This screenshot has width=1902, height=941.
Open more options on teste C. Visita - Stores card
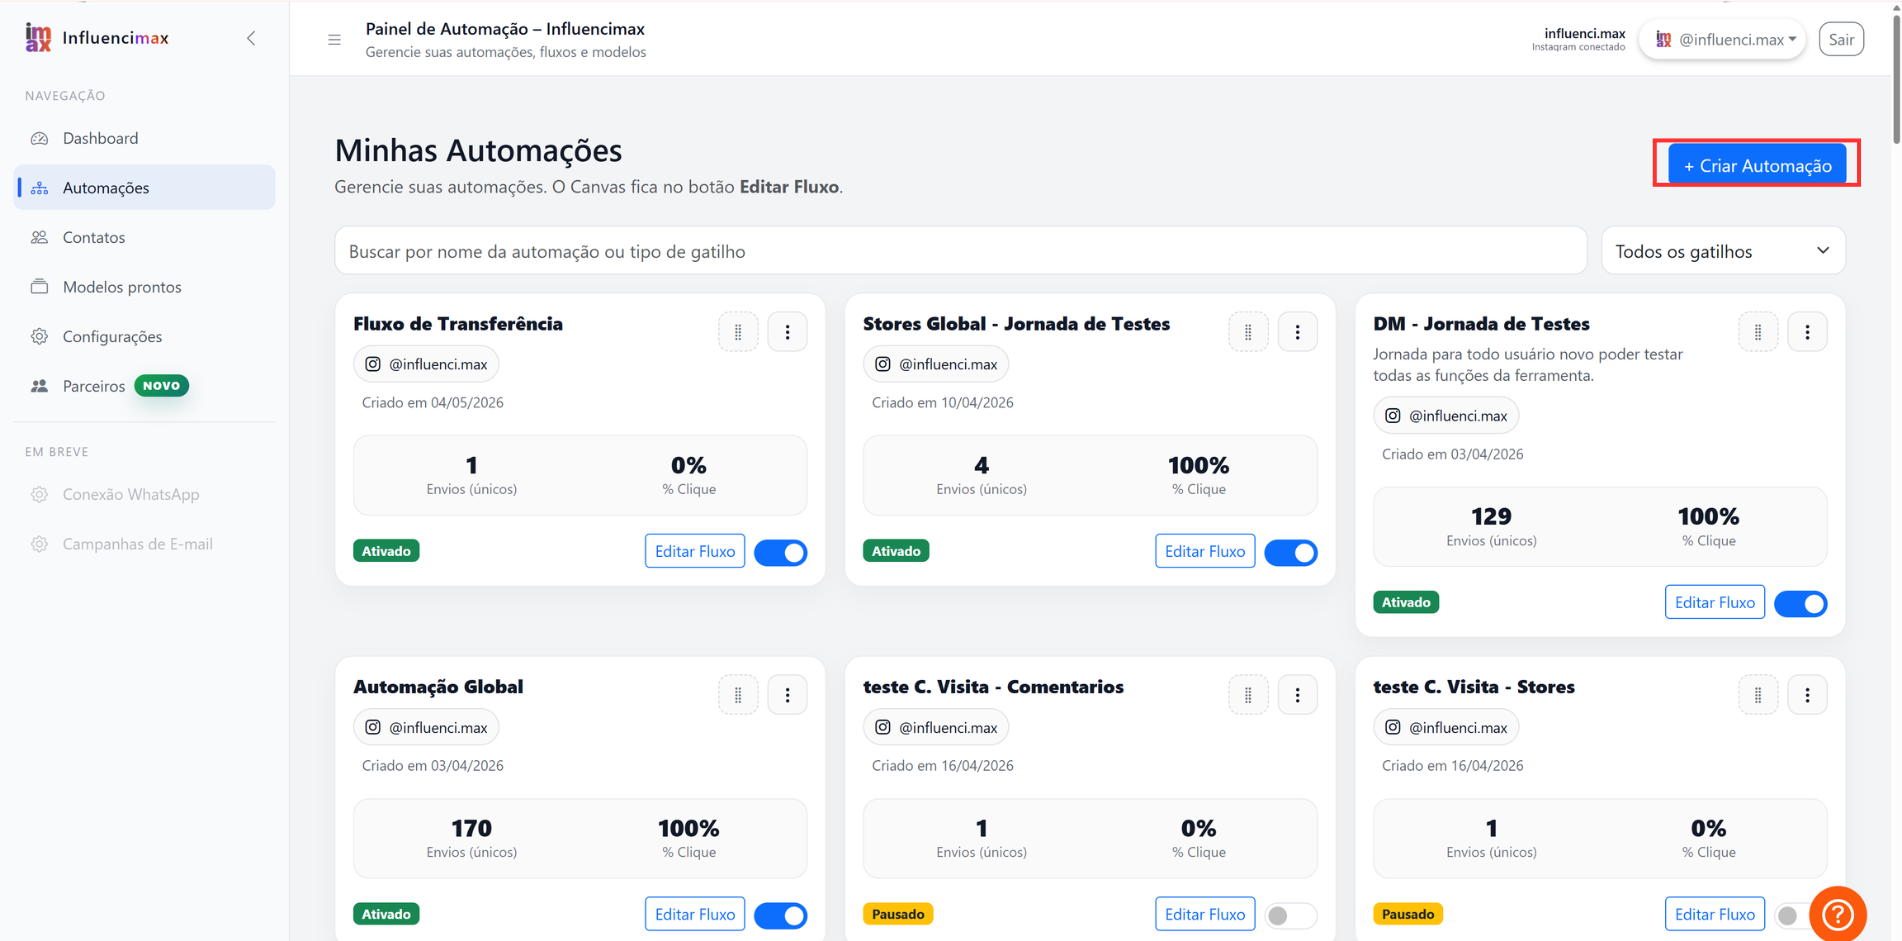(x=1807, y=695)
